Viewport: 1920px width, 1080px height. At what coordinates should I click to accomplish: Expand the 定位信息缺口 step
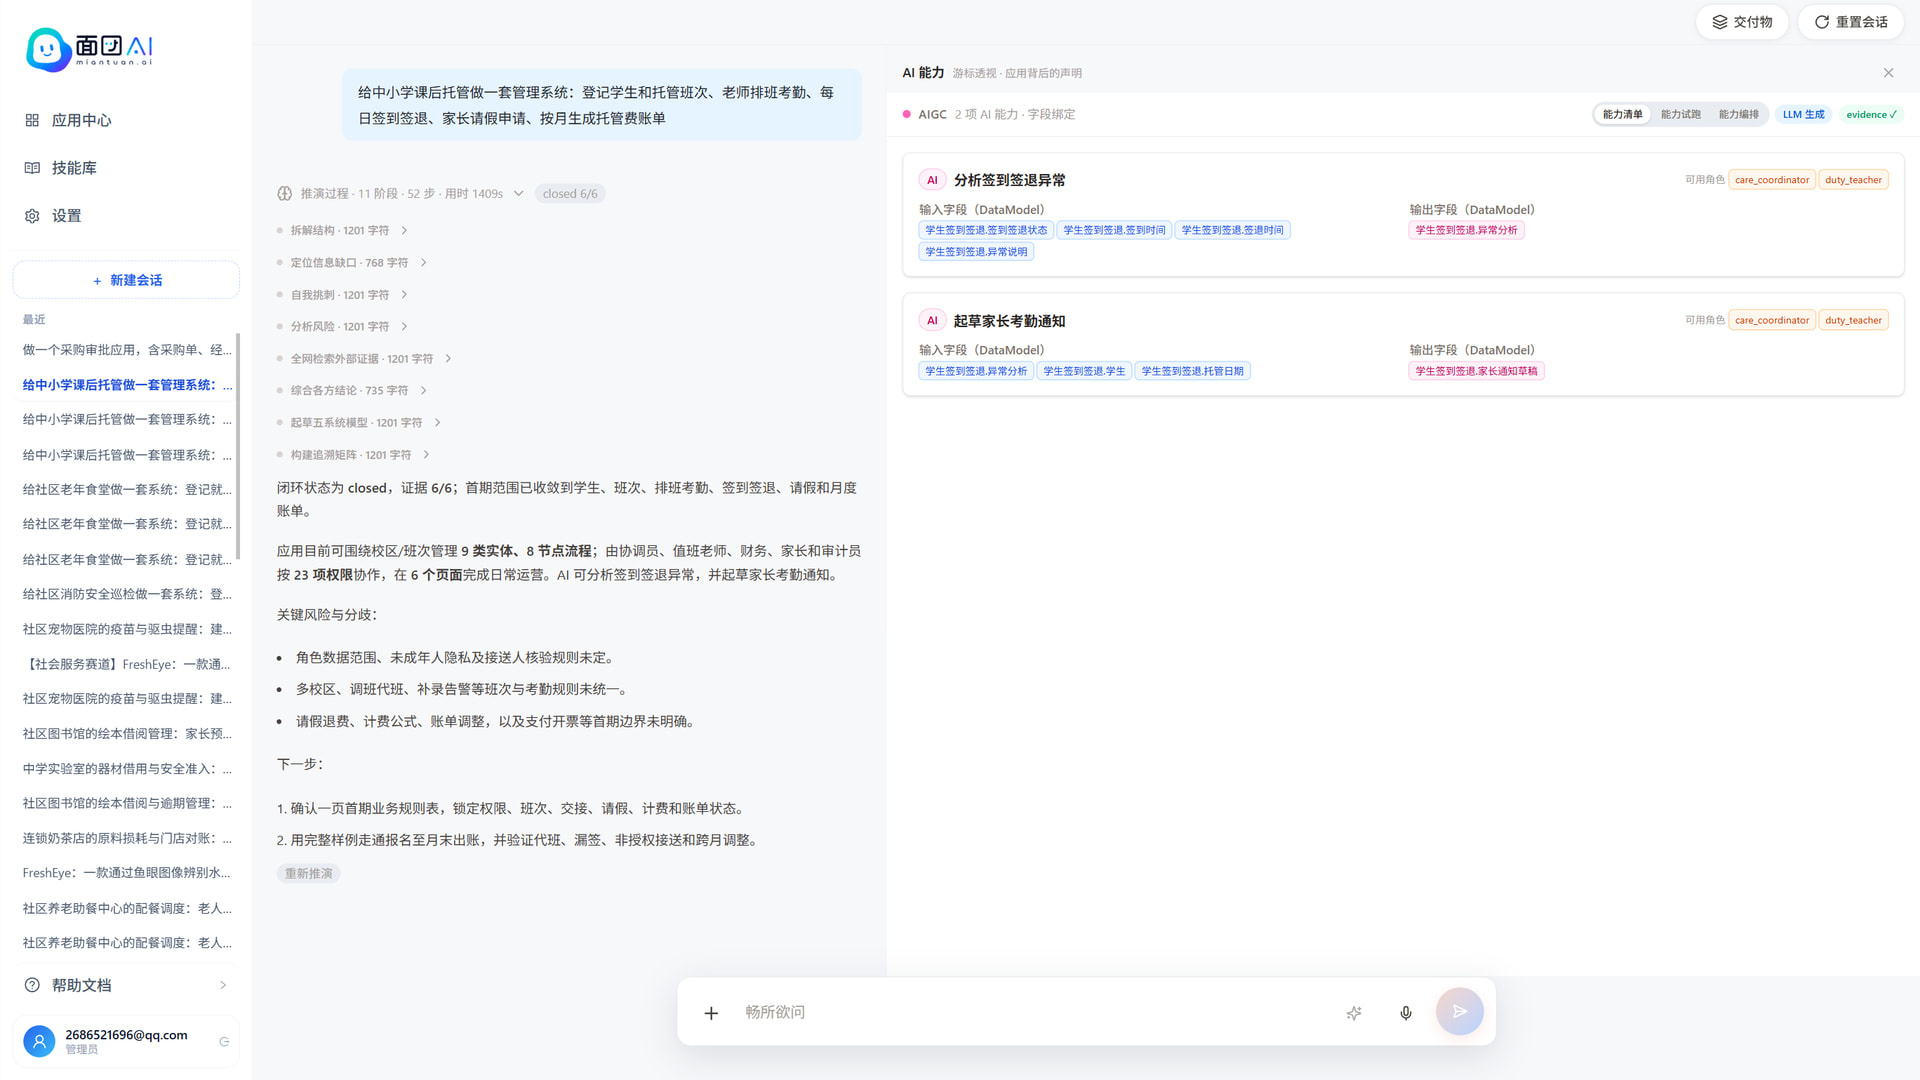click(423, 263)
